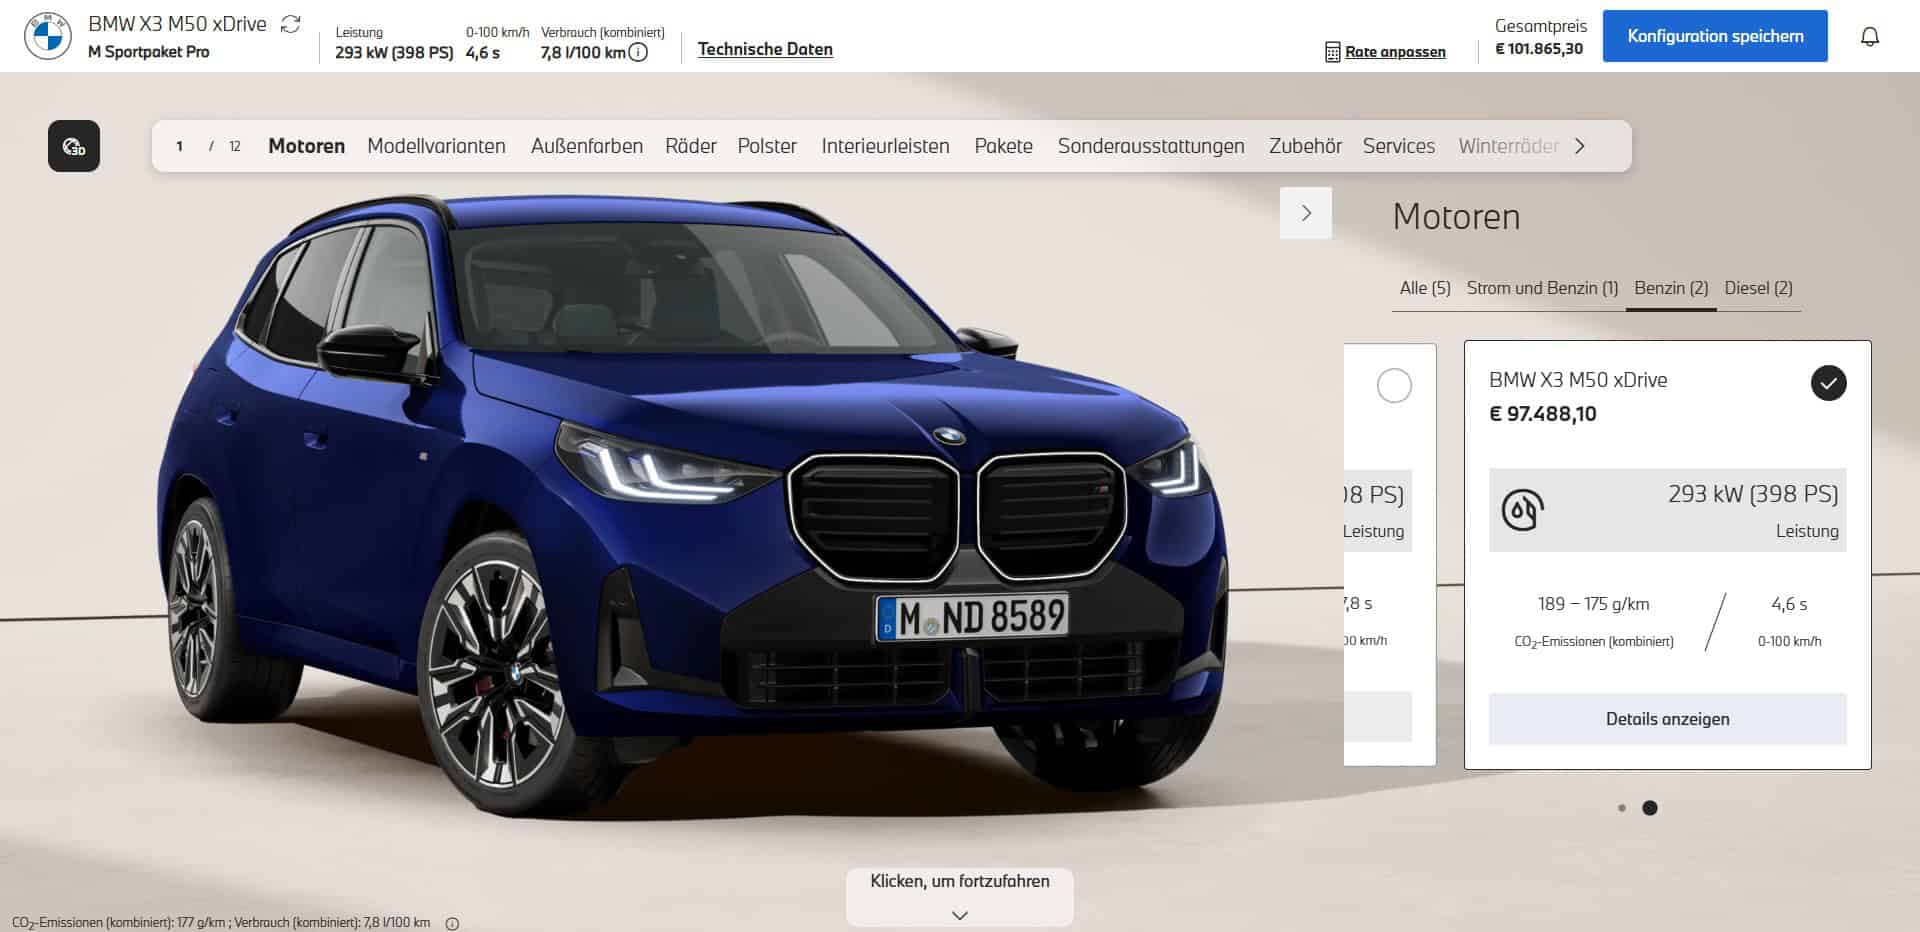The image size is (1920, 932).
Task: Go to first carousel page dot
Action: (1621, 808)
